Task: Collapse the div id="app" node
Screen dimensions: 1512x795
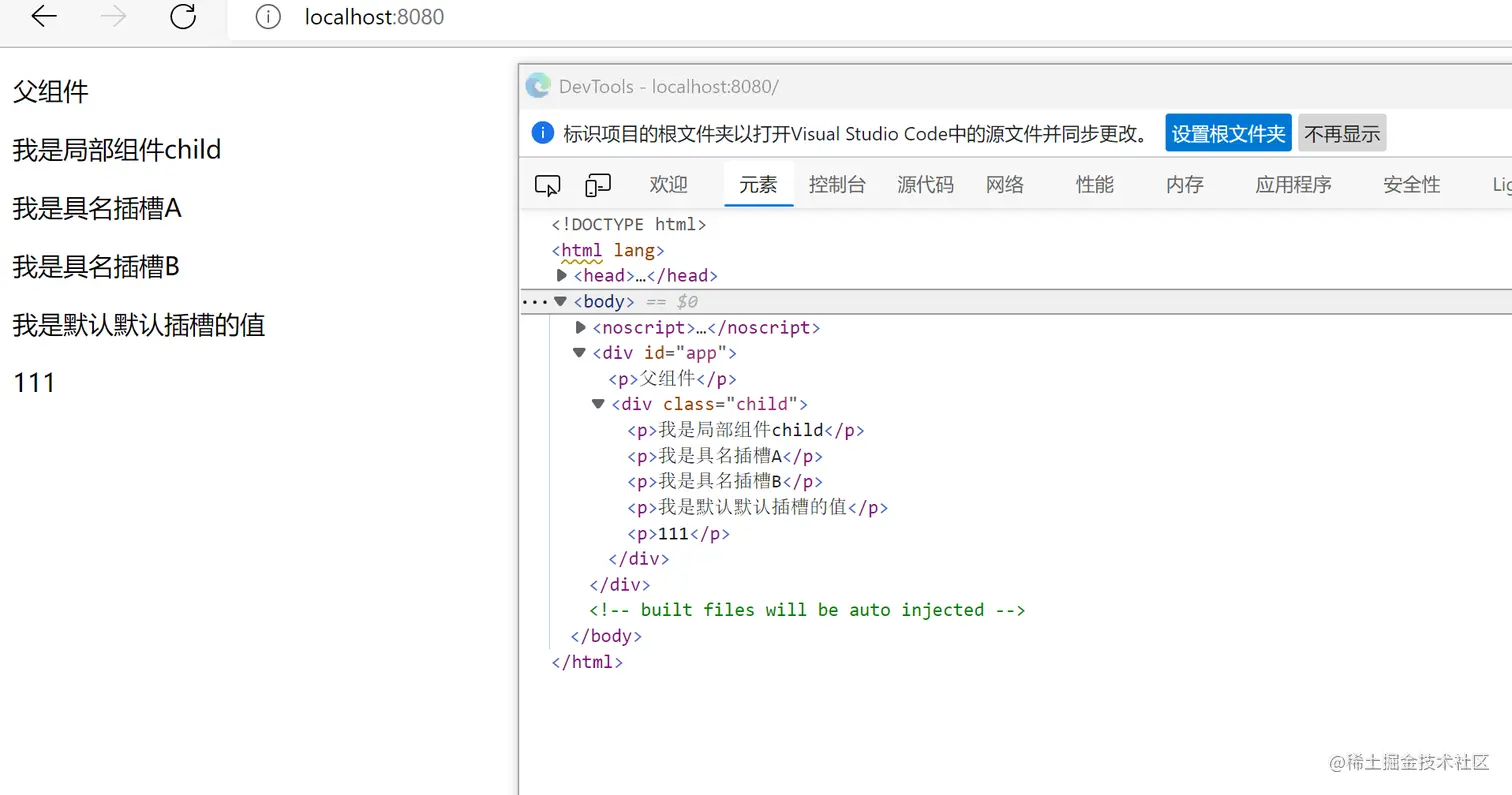Action: pyautogui.click(x=578, y=352)
